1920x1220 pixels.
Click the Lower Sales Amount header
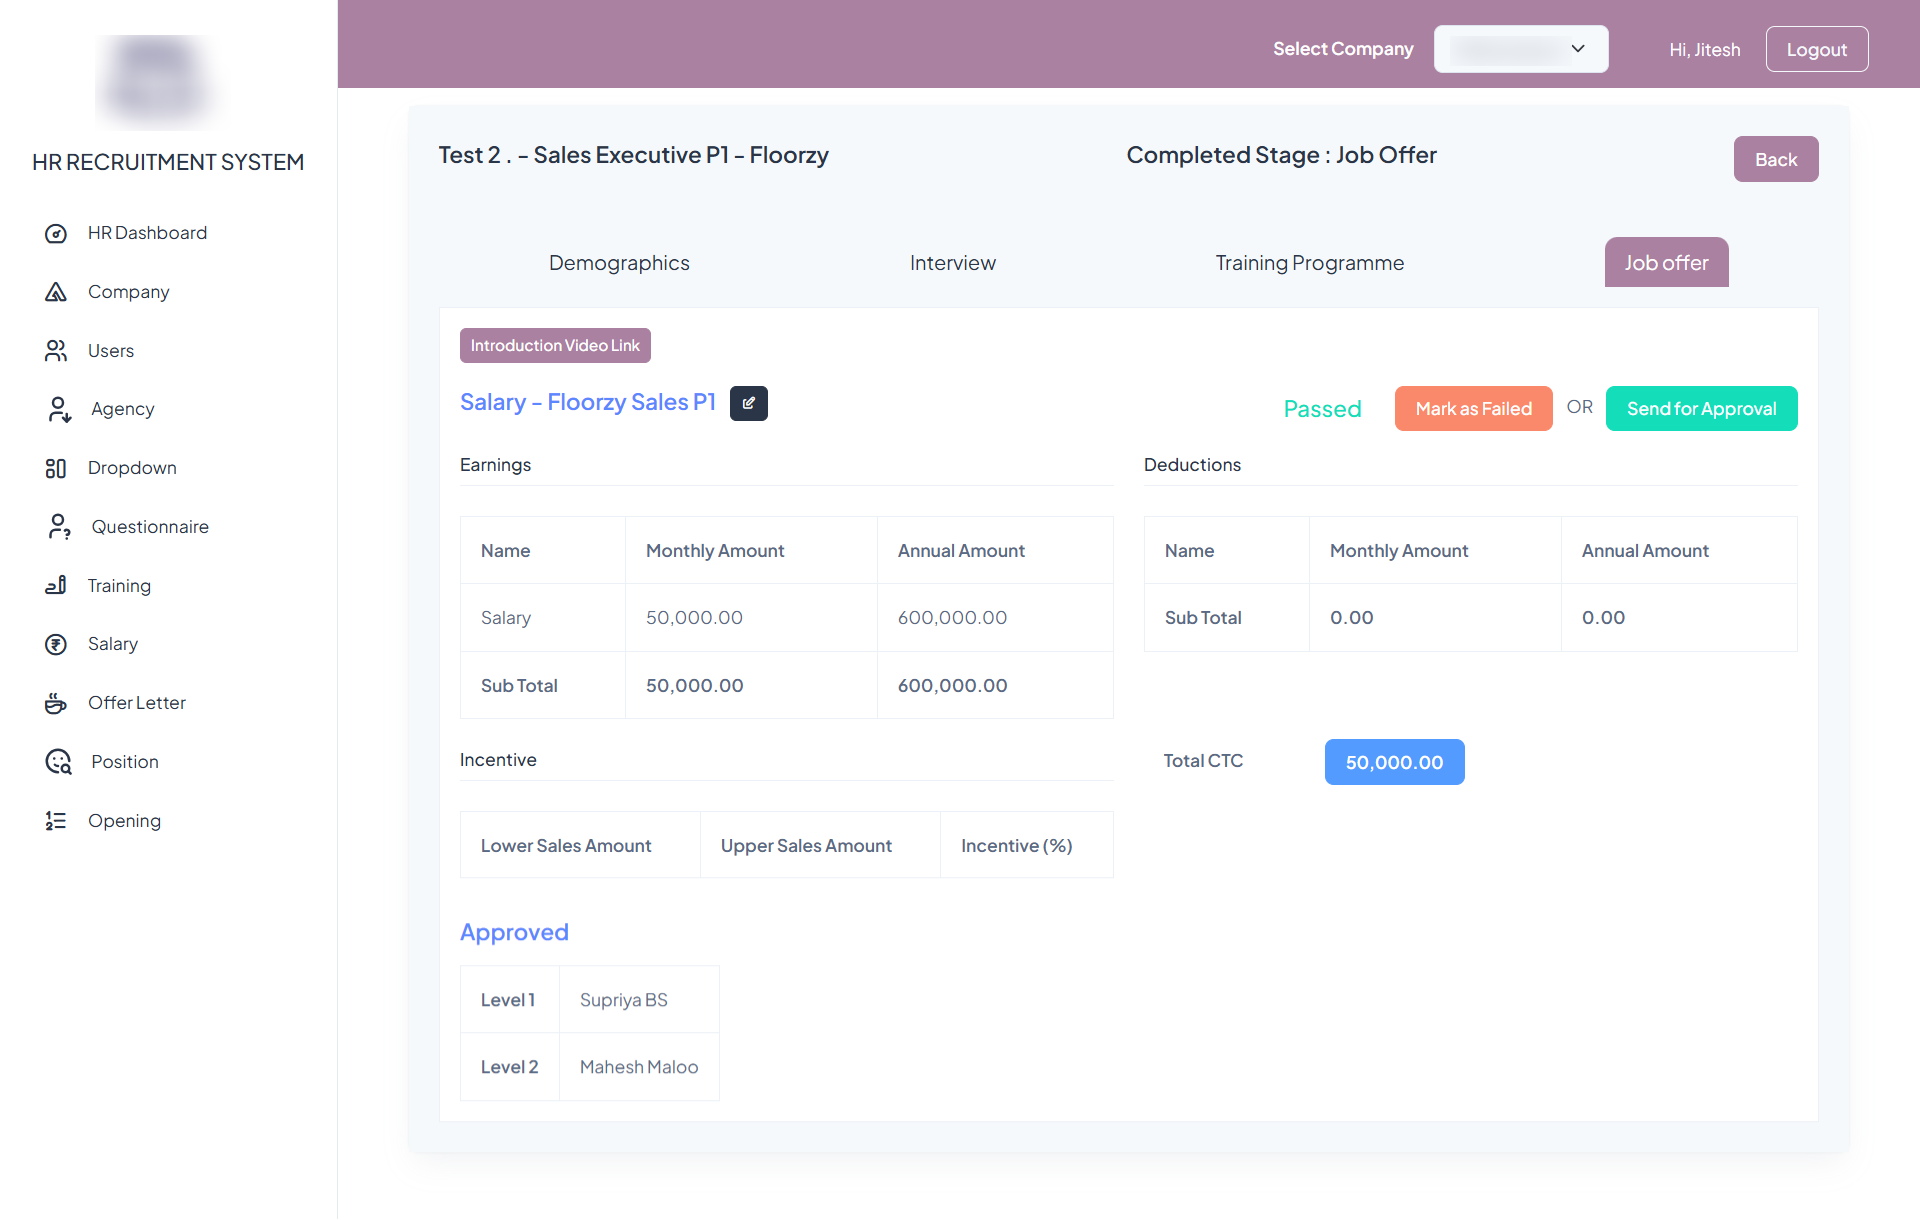coord(566,846)
